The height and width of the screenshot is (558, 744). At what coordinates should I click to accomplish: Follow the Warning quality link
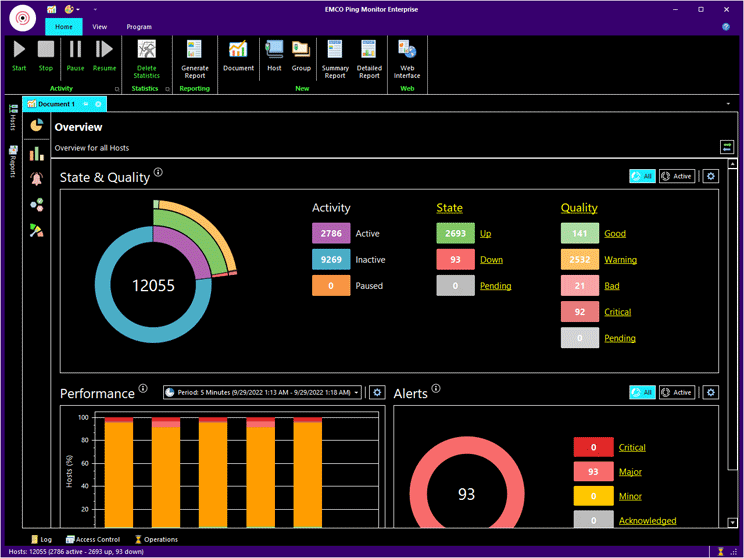[x=620, y=260]
